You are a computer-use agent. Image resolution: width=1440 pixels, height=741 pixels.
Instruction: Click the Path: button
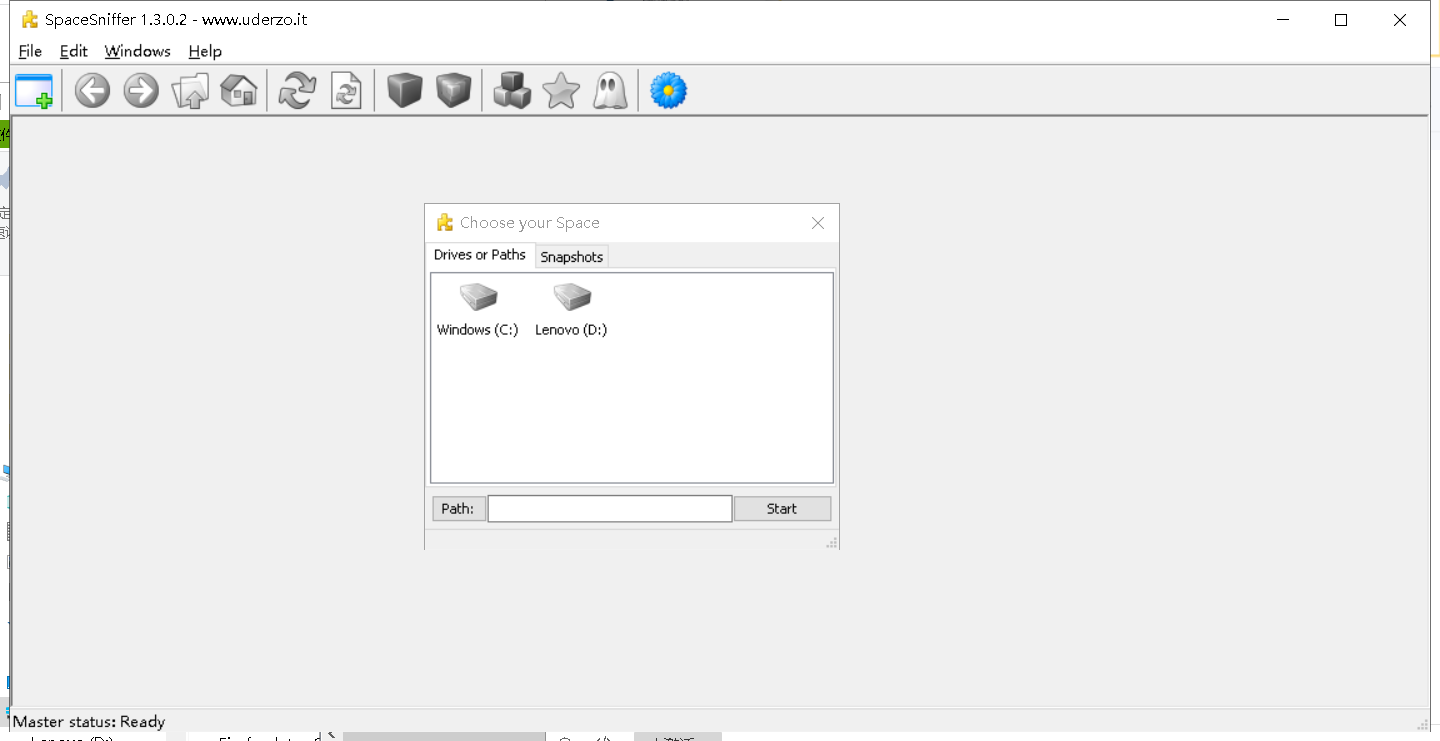coord(458,509)
